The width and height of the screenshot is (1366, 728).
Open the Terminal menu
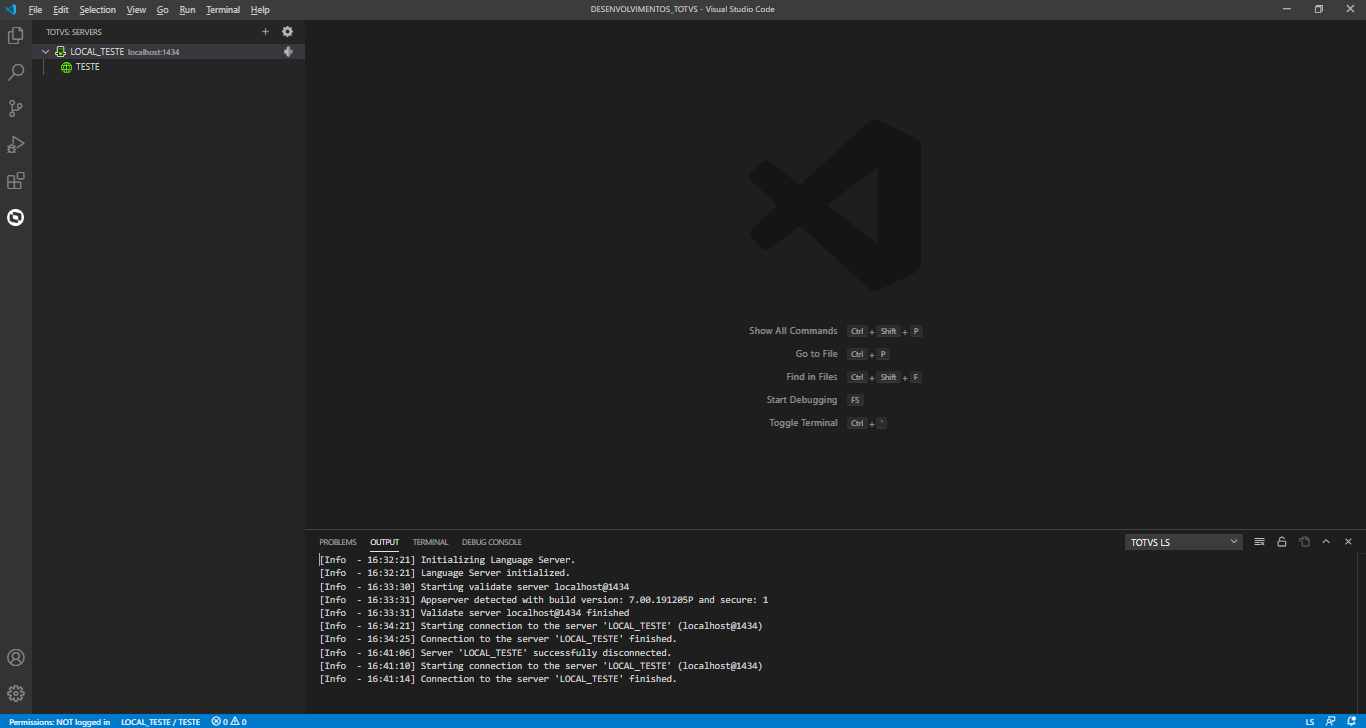point(222,9)
